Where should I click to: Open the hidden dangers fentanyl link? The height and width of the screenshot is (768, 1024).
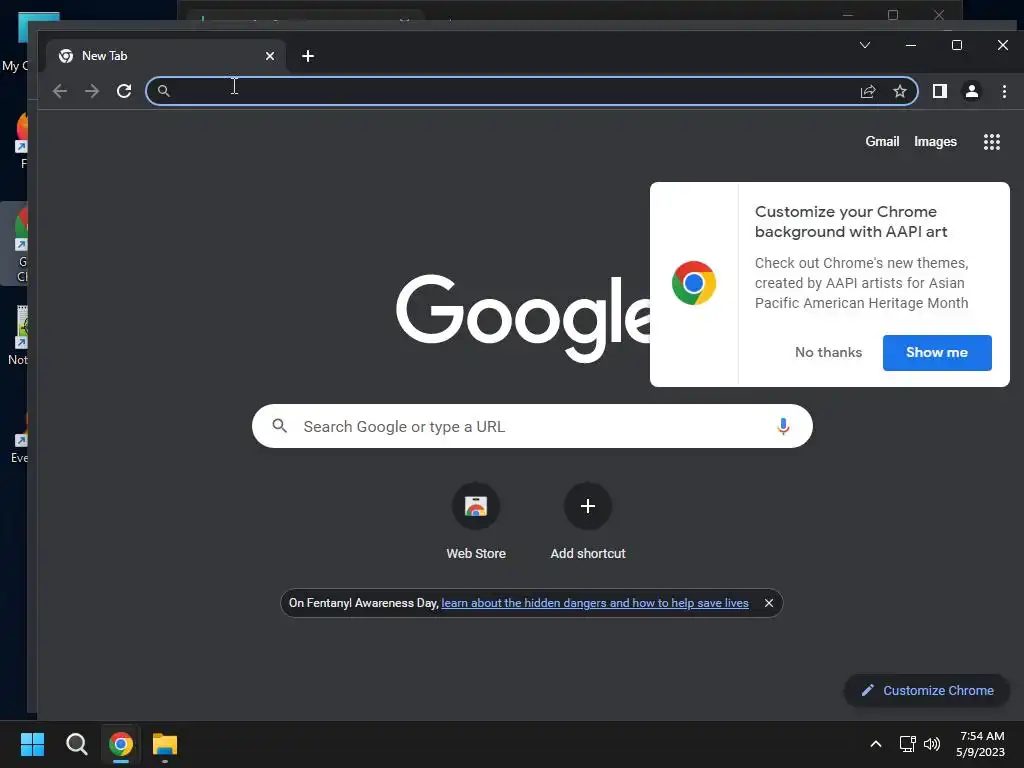(595, 603)
